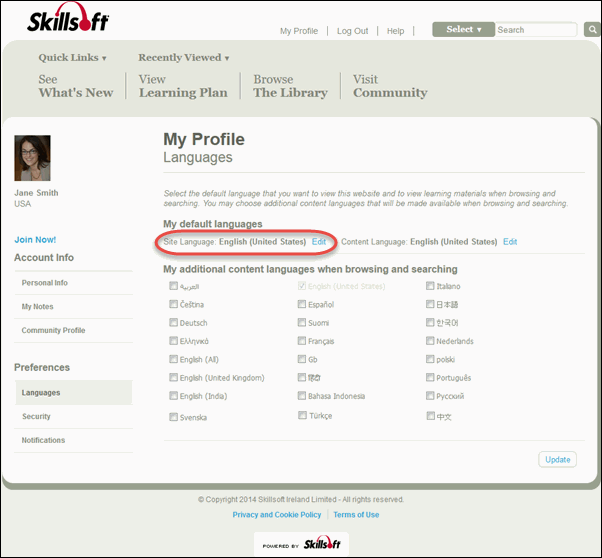602x558 pixels.
Task: Open Notifications in the sidebar
Action: [43, 440]
